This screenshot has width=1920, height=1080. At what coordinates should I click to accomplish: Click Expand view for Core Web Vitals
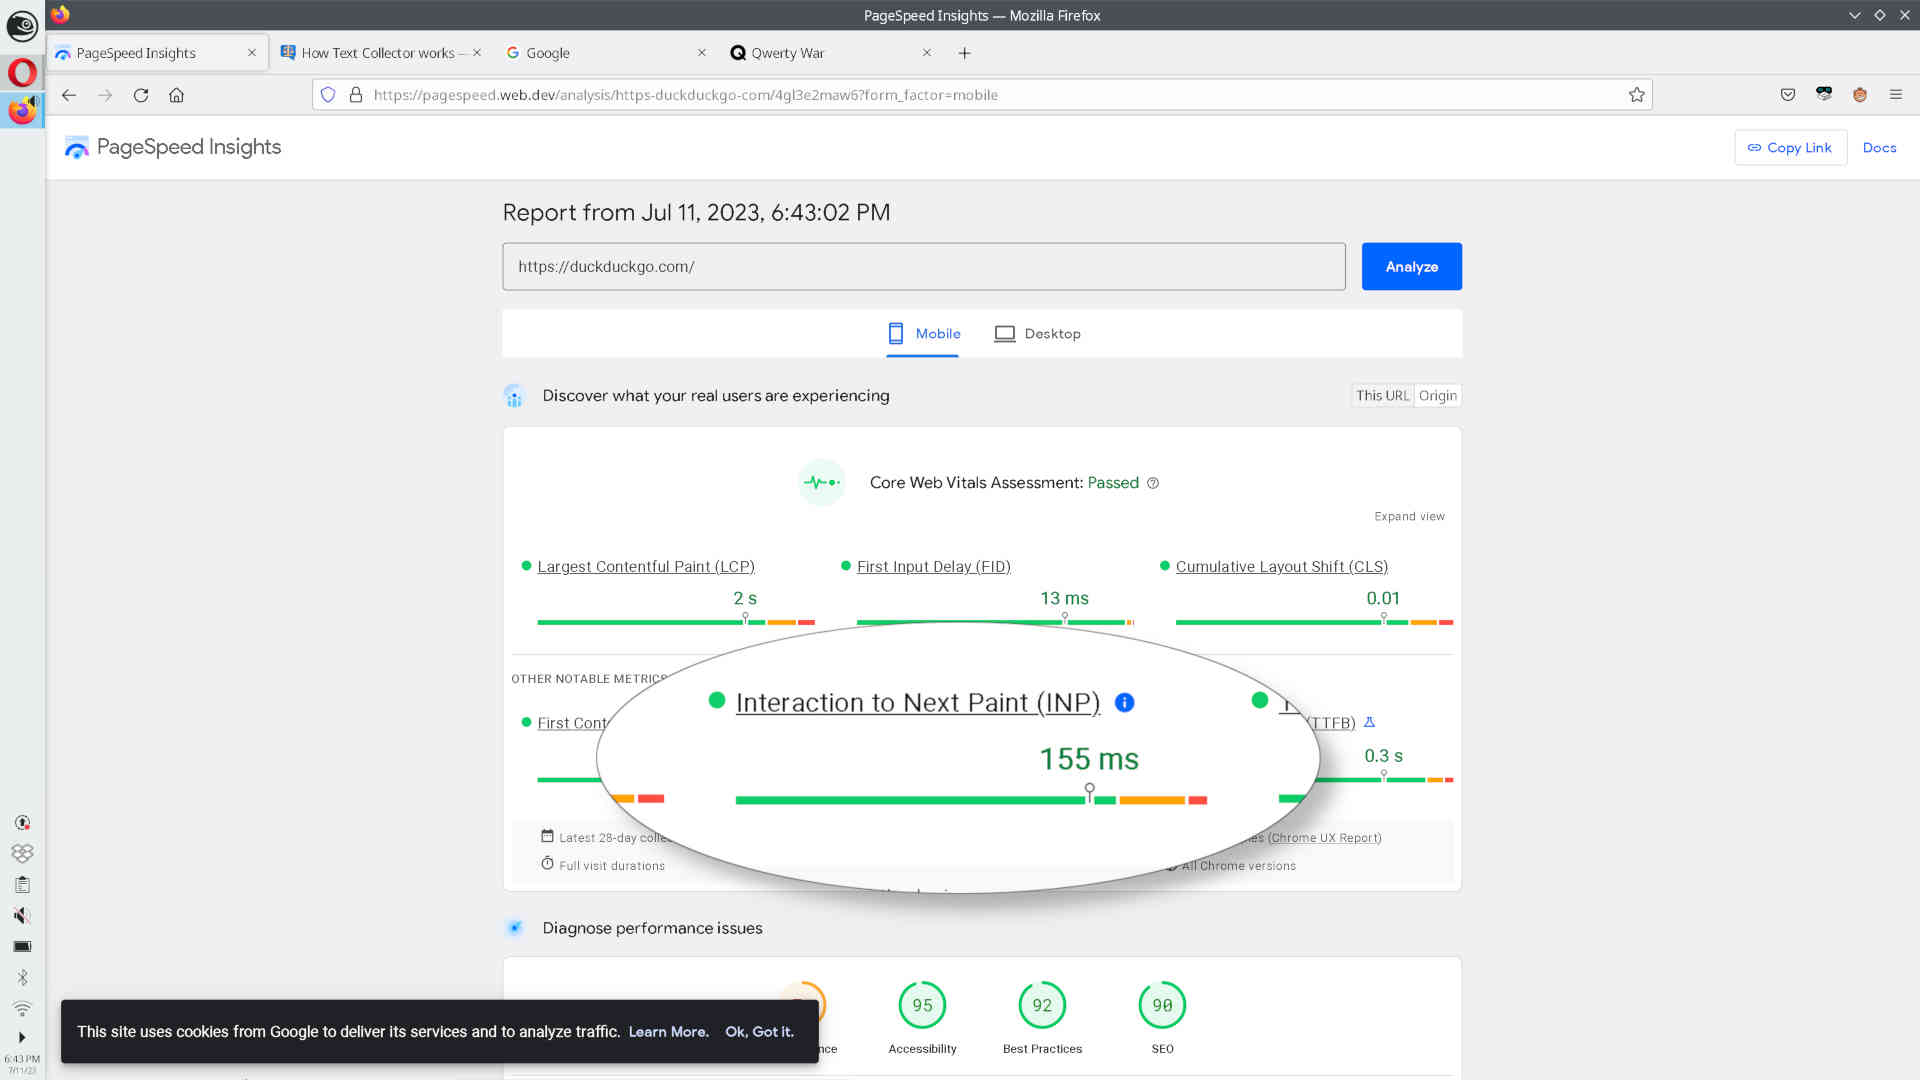click(1409, 516)
